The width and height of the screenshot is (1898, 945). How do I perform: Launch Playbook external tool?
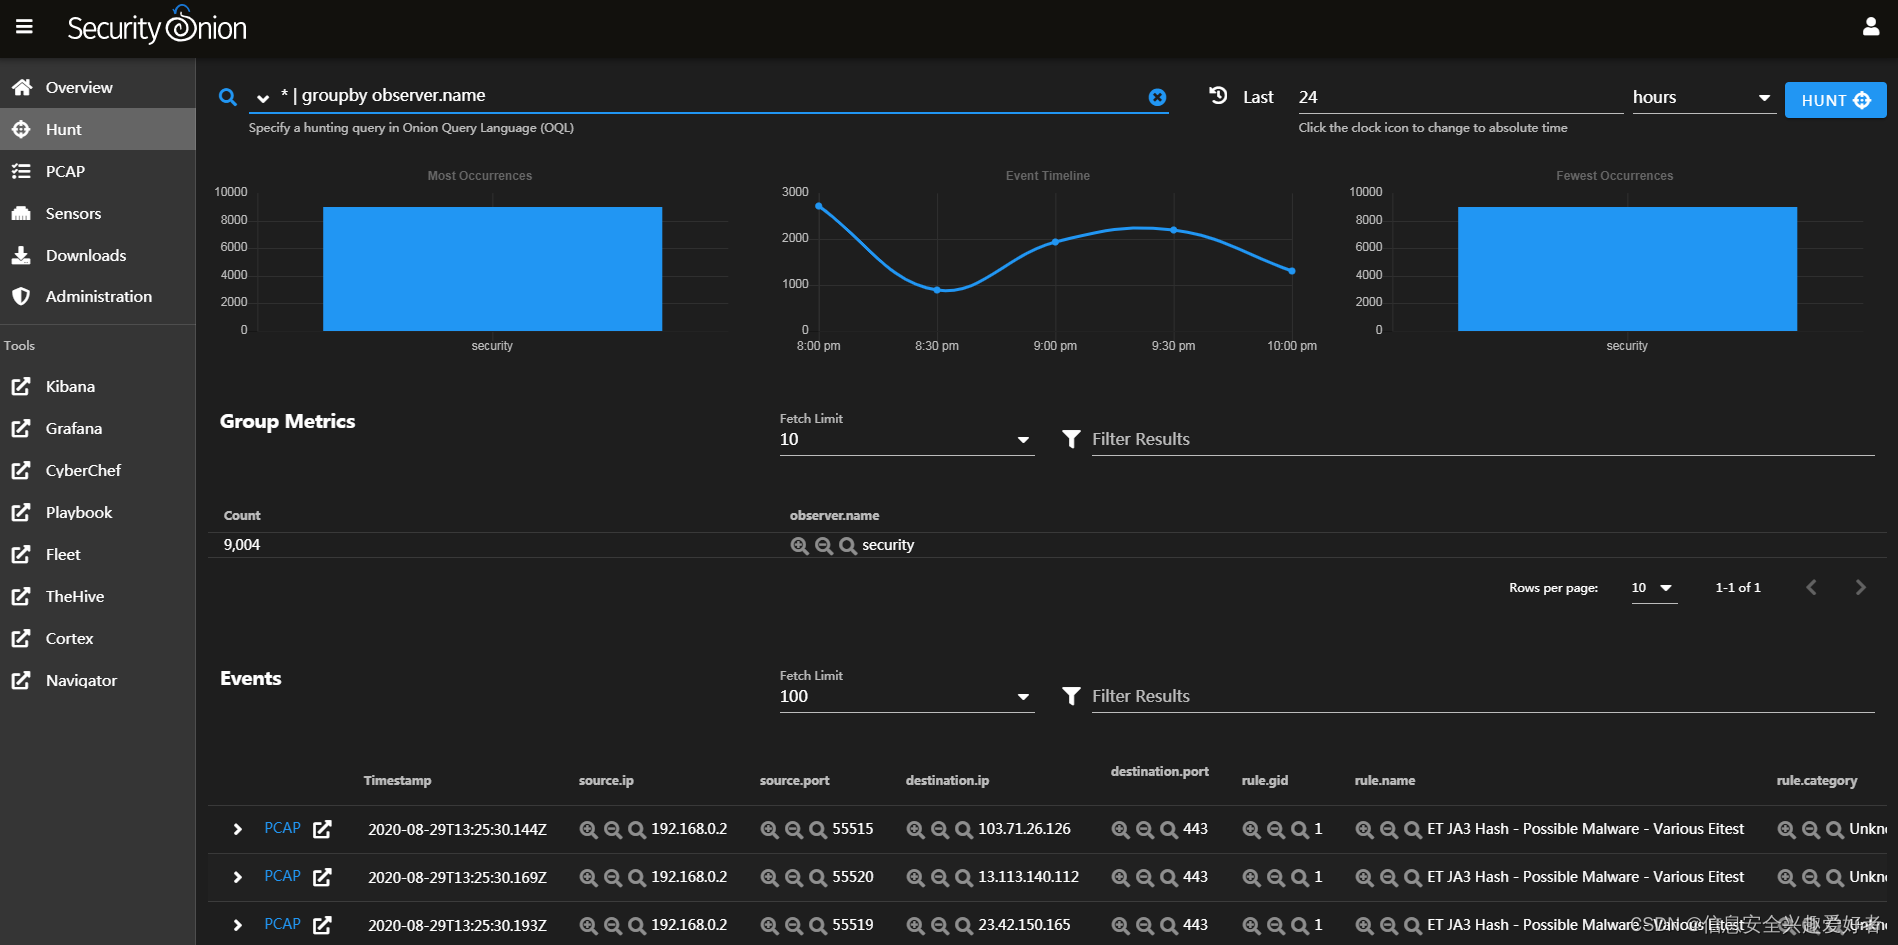(x=97, y=512)
